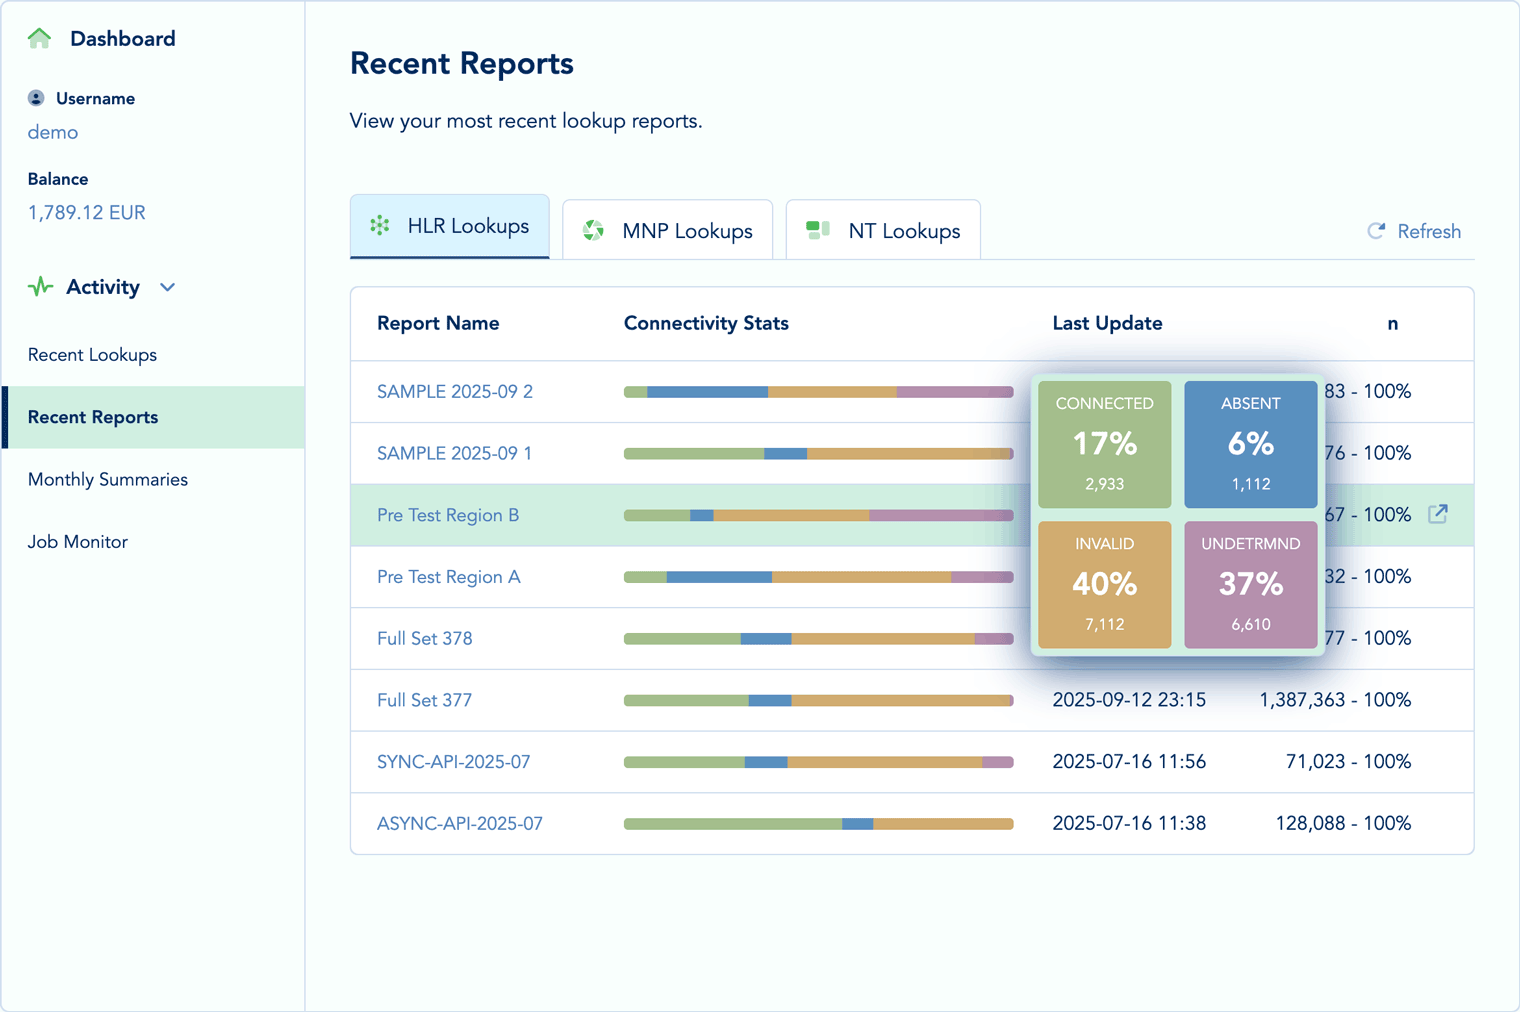Click the NT Lookups blocks icon
The image size is (1520, 1012).
pos(816,229)
